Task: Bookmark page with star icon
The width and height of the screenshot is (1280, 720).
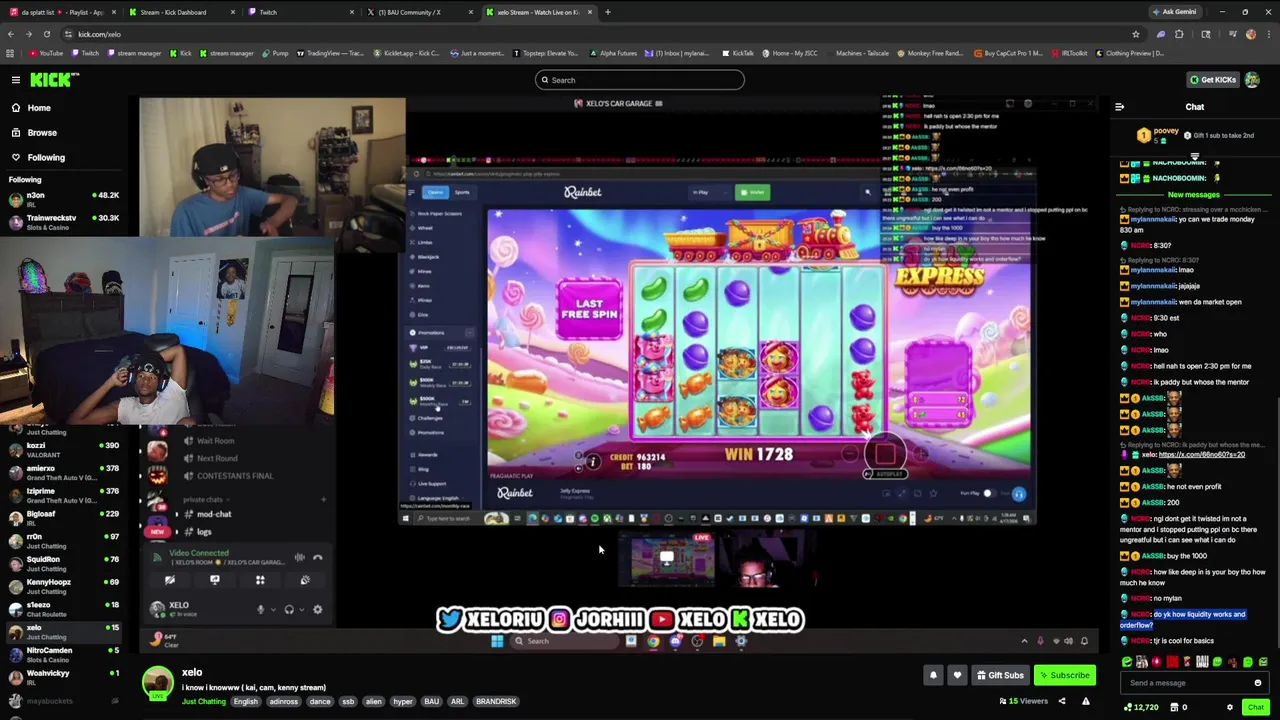Action: pos(1136,34)
